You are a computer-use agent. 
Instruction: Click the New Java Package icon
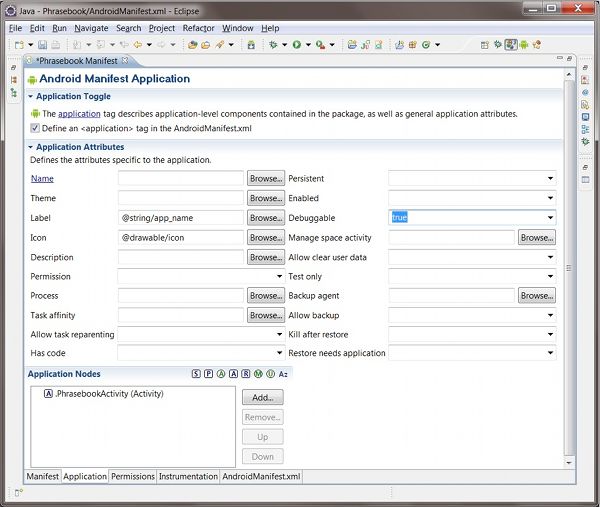[x=412, y=45]
